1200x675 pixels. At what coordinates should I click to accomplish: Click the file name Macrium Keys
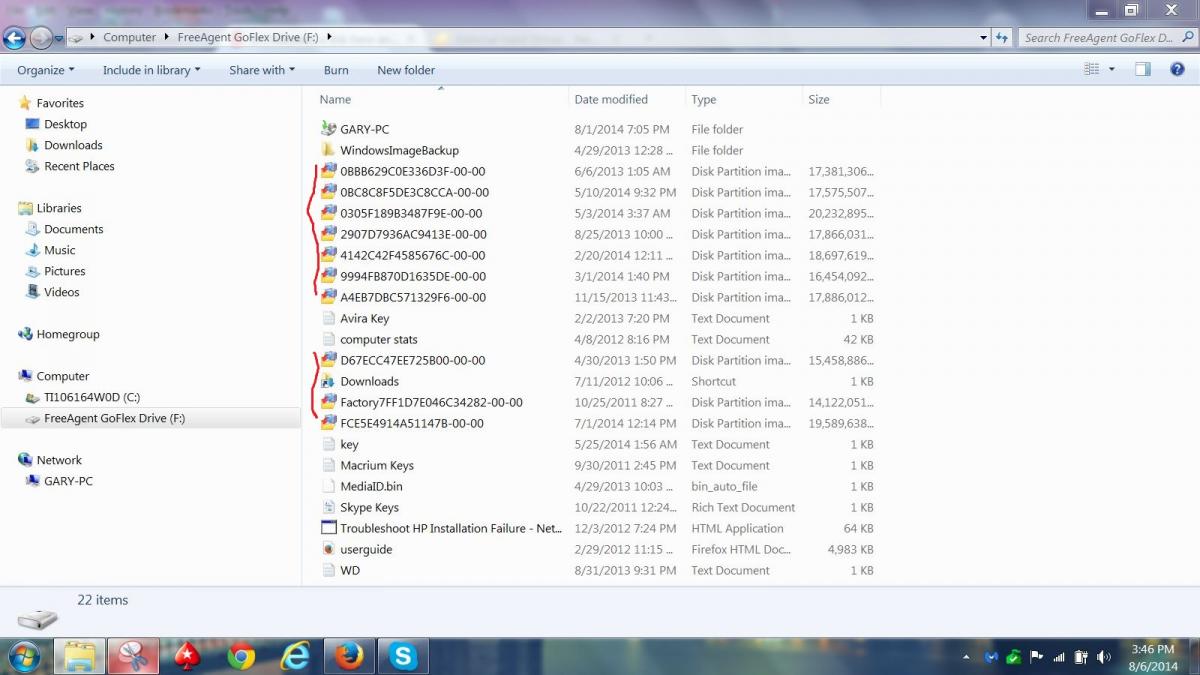(x=377, y=465)
